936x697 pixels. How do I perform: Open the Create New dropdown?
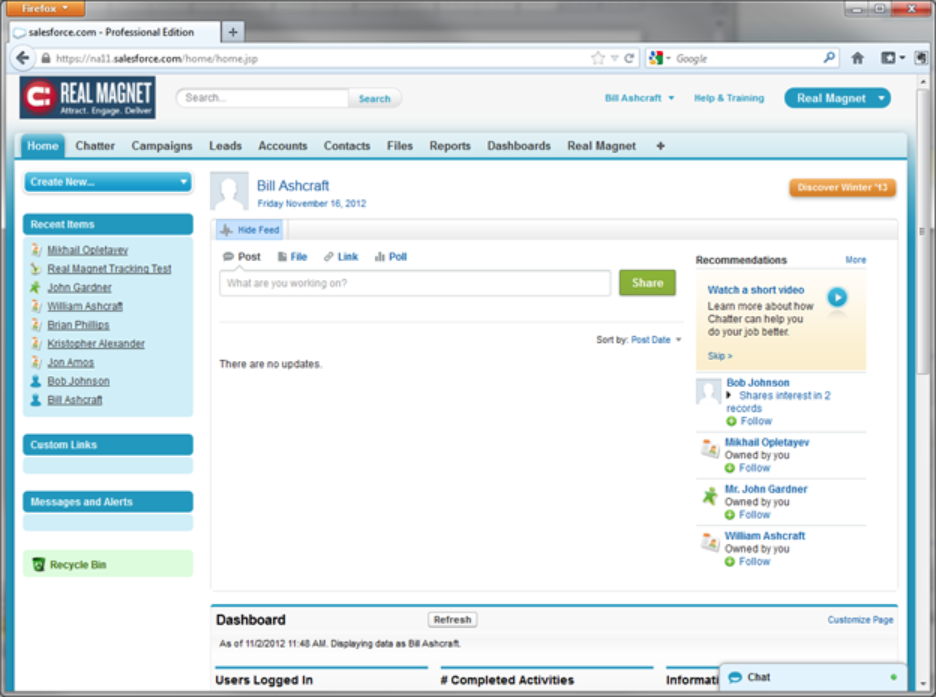point(108,182)
